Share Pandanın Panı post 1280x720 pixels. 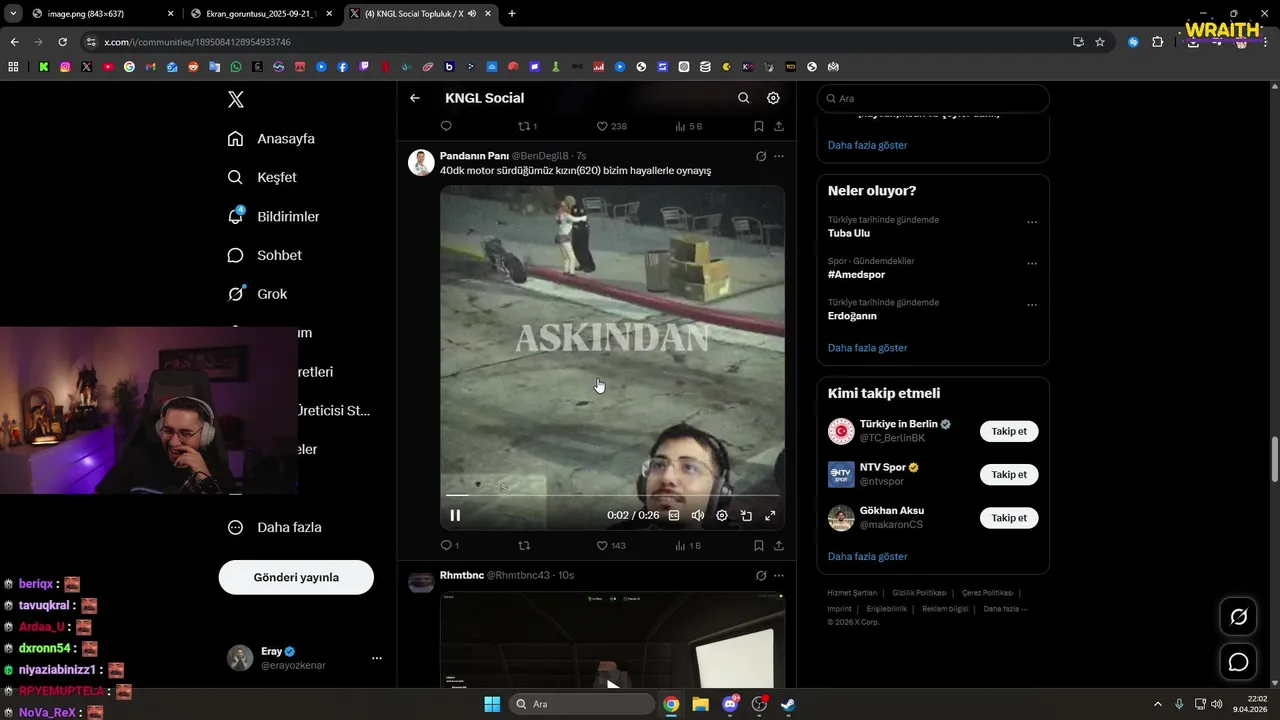[x=779, y=545]
